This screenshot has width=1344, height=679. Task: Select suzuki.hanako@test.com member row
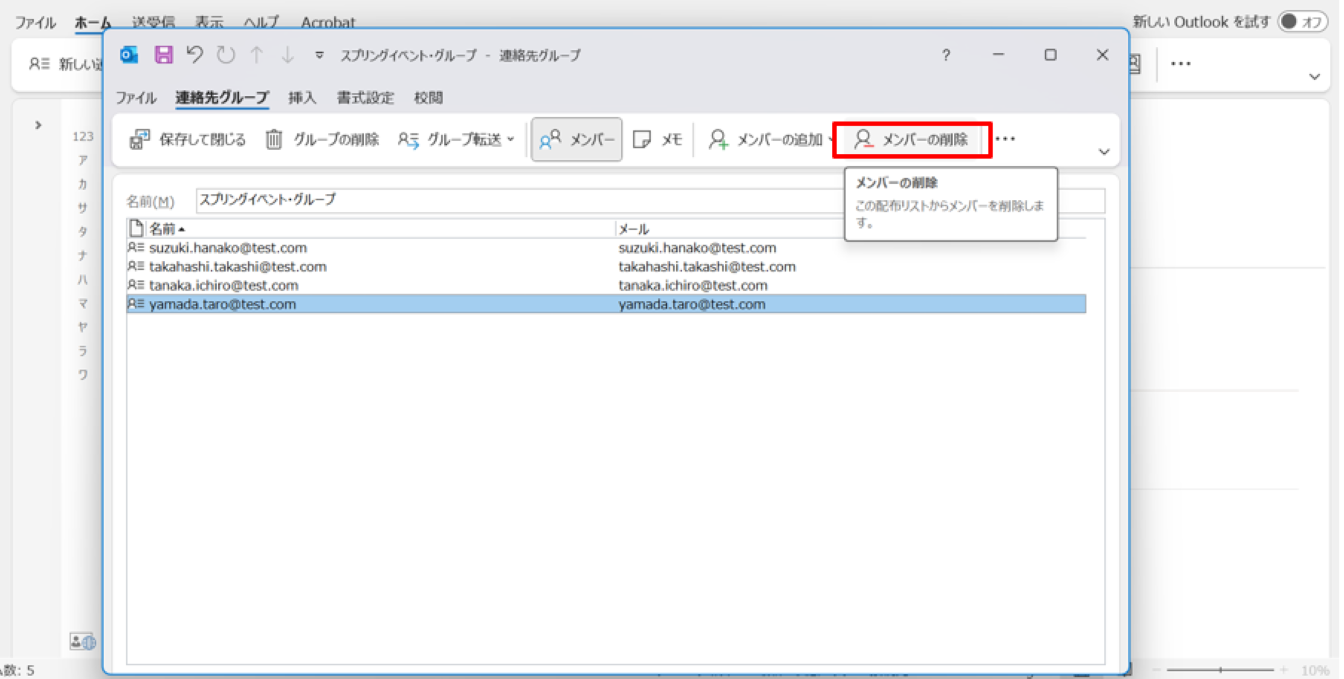tap(228, 248)
